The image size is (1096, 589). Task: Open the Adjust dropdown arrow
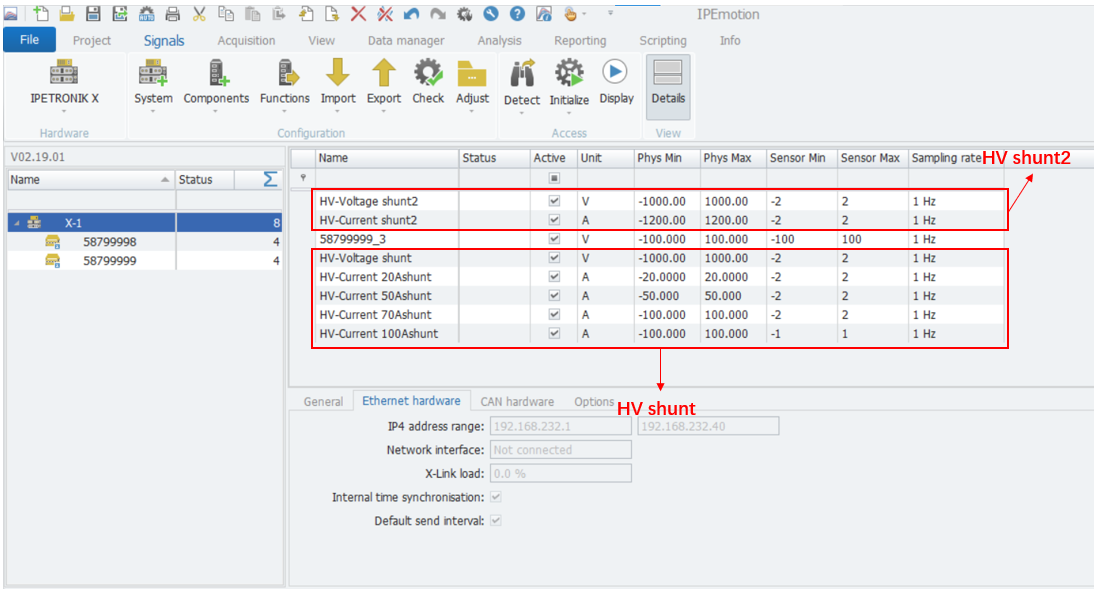(472, 112)
